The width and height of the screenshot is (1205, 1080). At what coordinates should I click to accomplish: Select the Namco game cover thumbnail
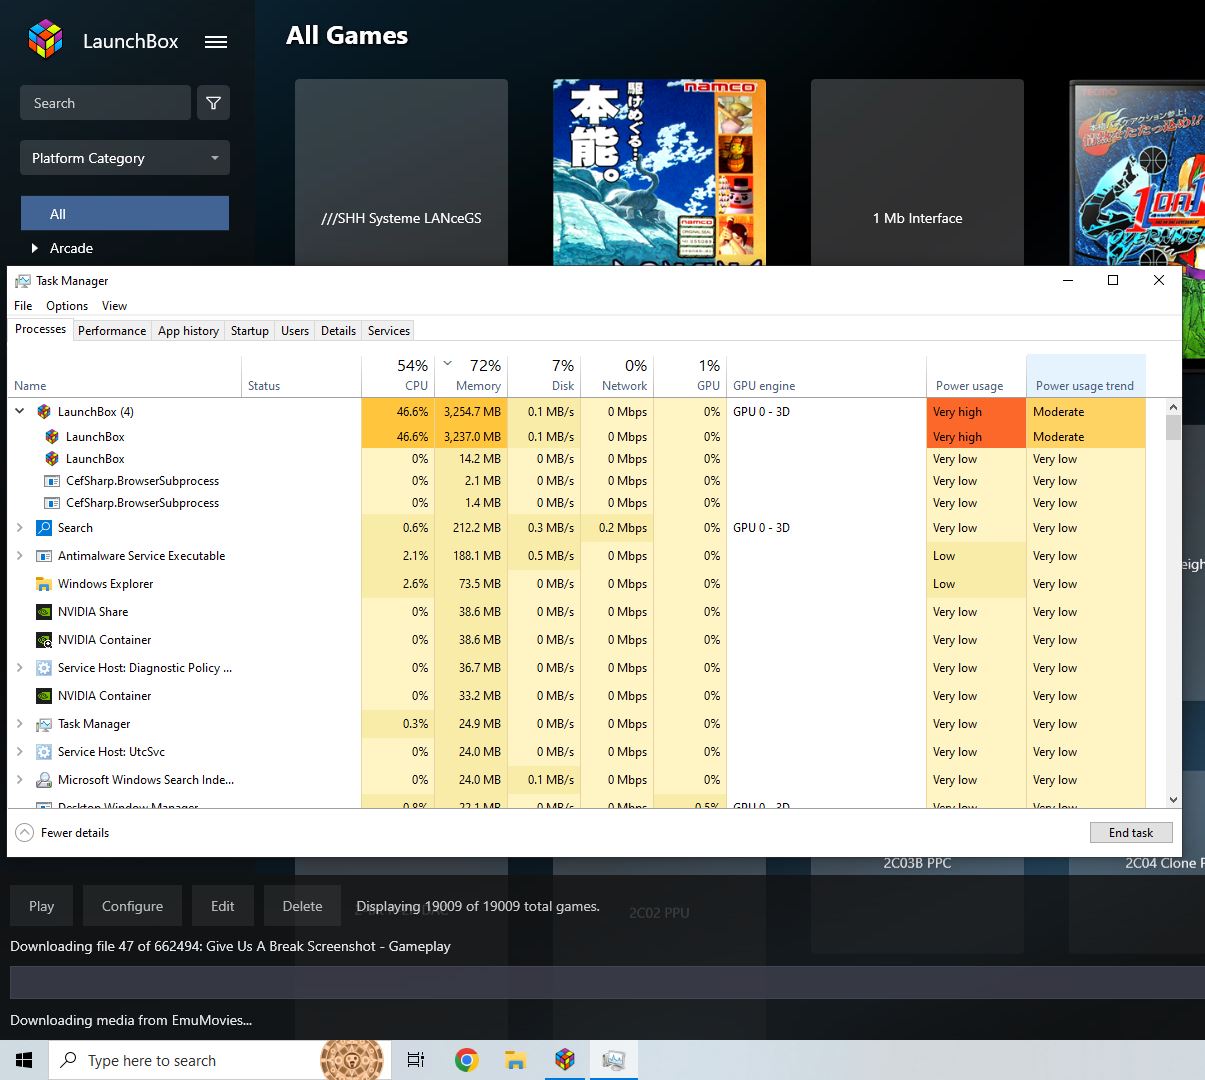659,172
